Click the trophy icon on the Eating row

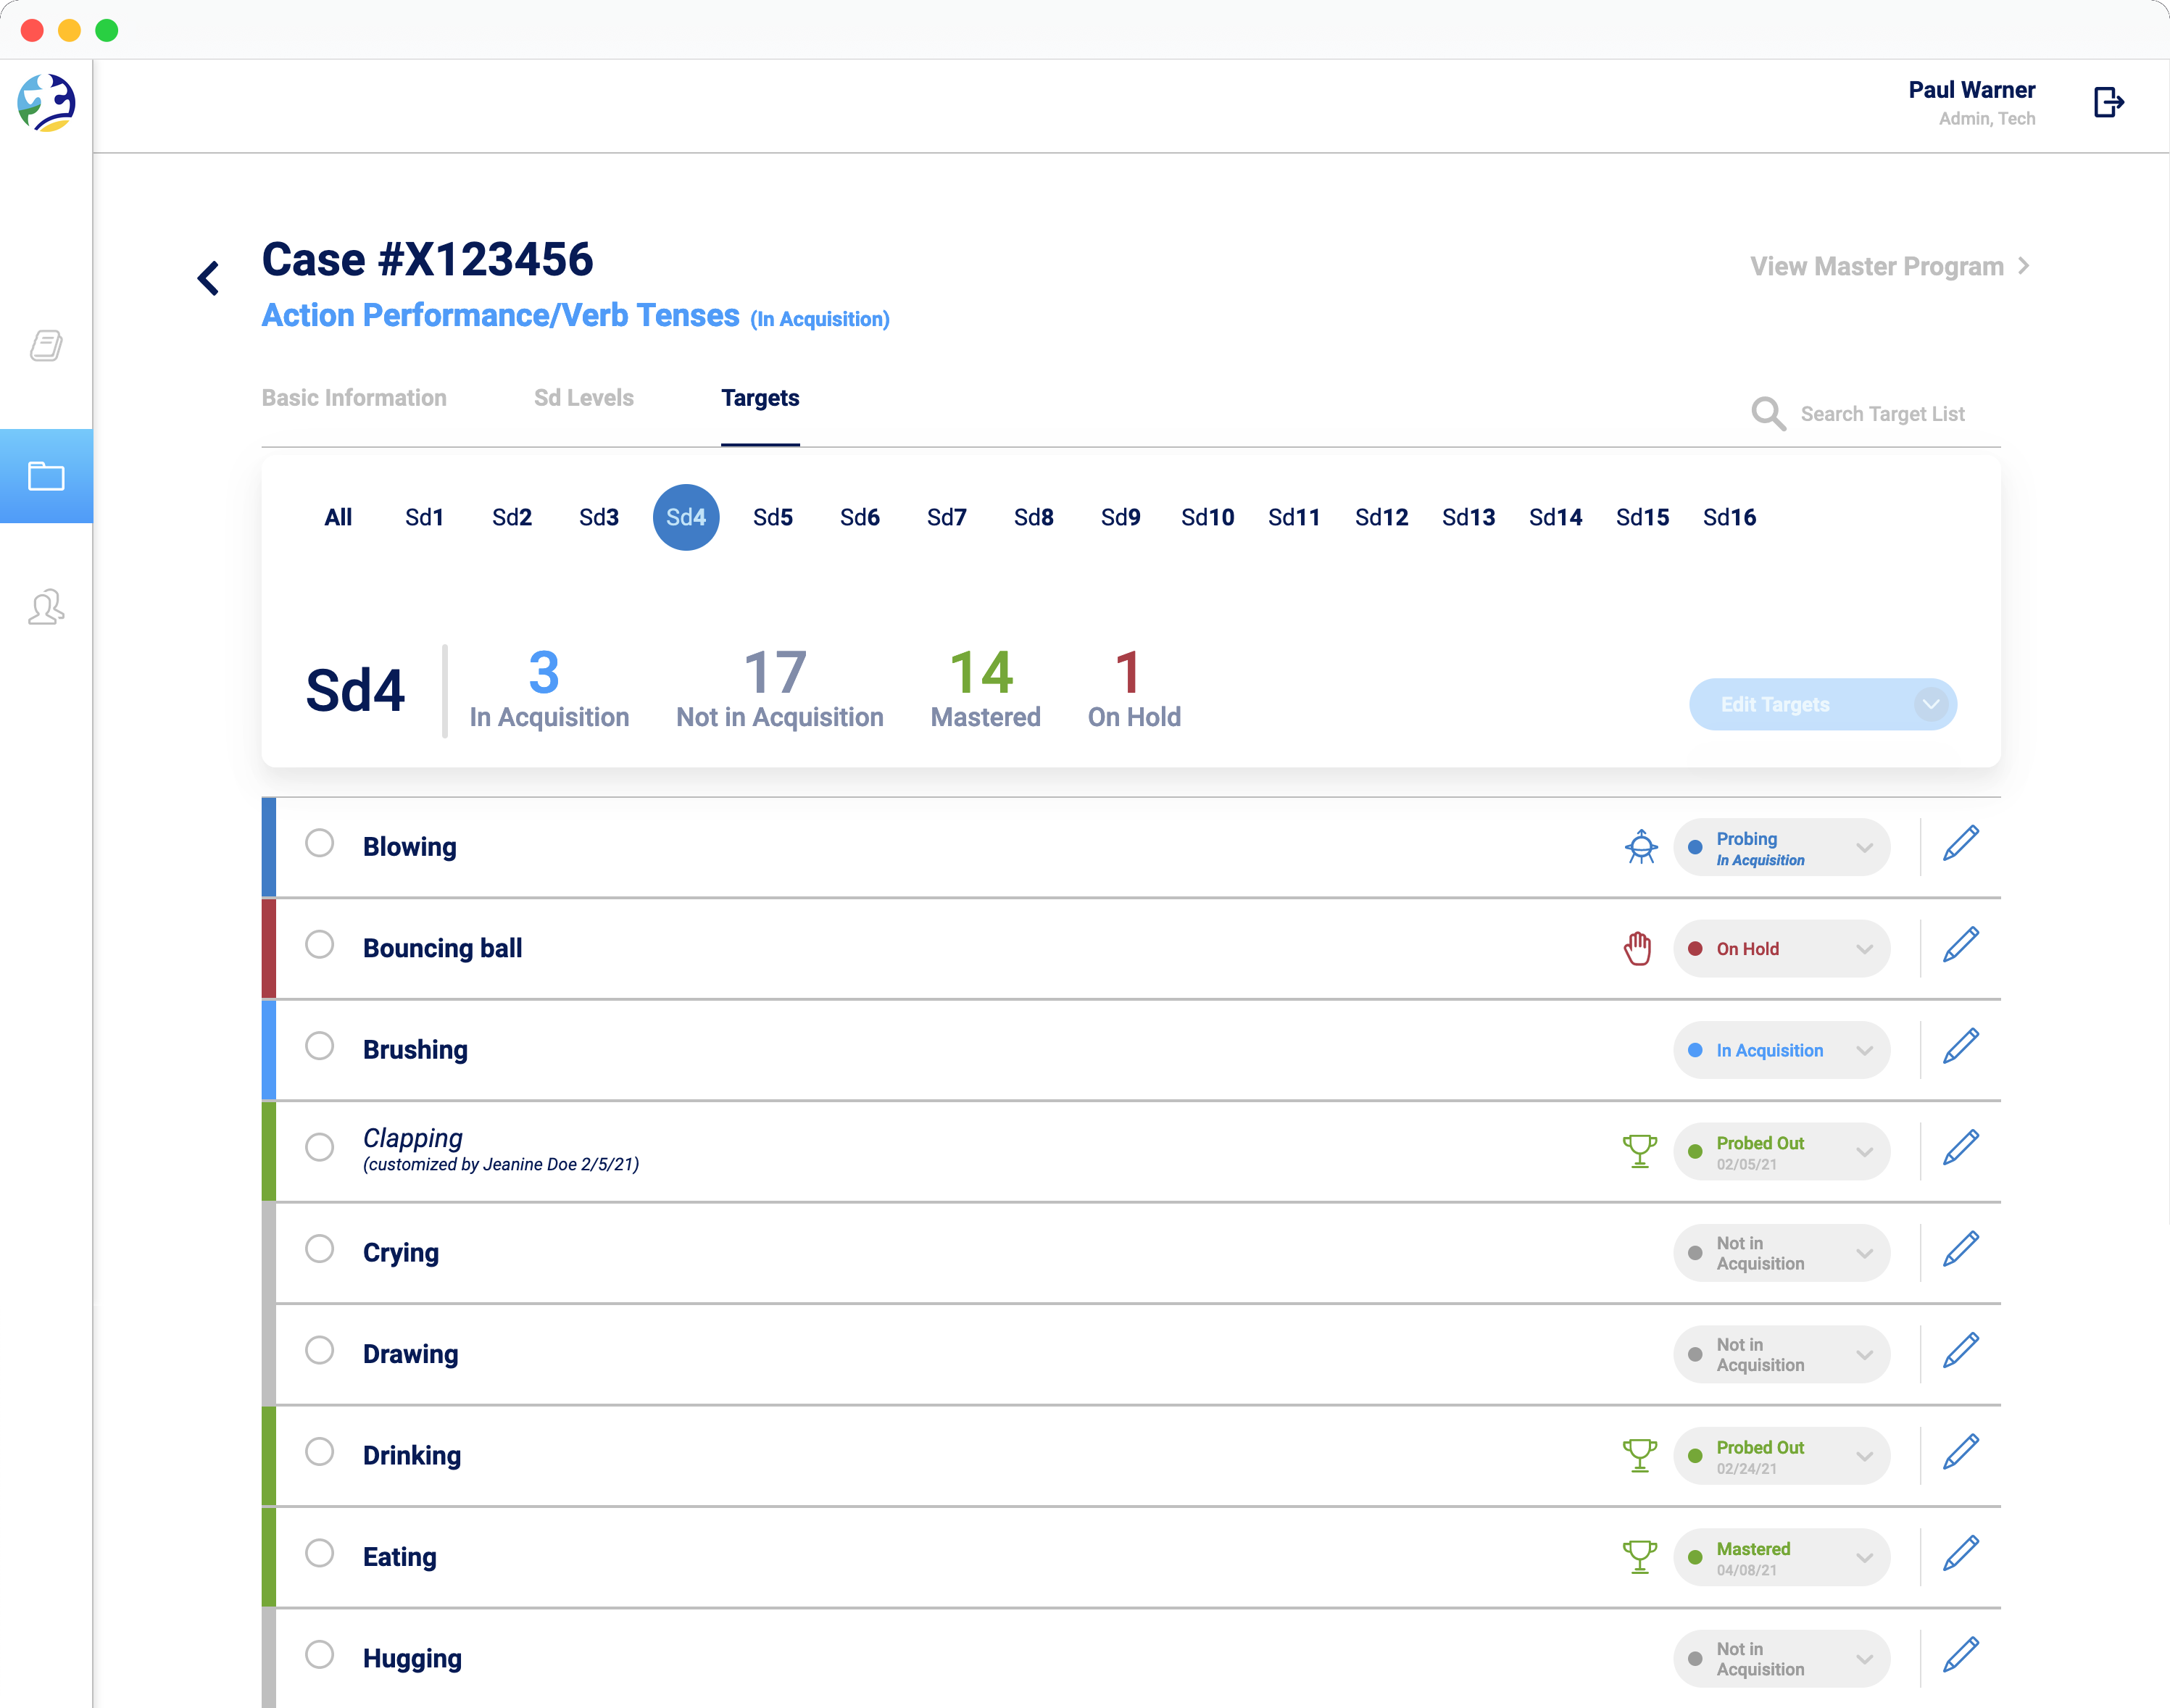(1639, 1556)
